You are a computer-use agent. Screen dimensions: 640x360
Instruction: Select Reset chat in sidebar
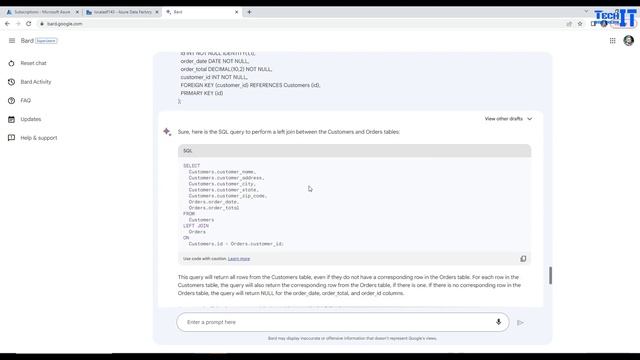(33, 63)
